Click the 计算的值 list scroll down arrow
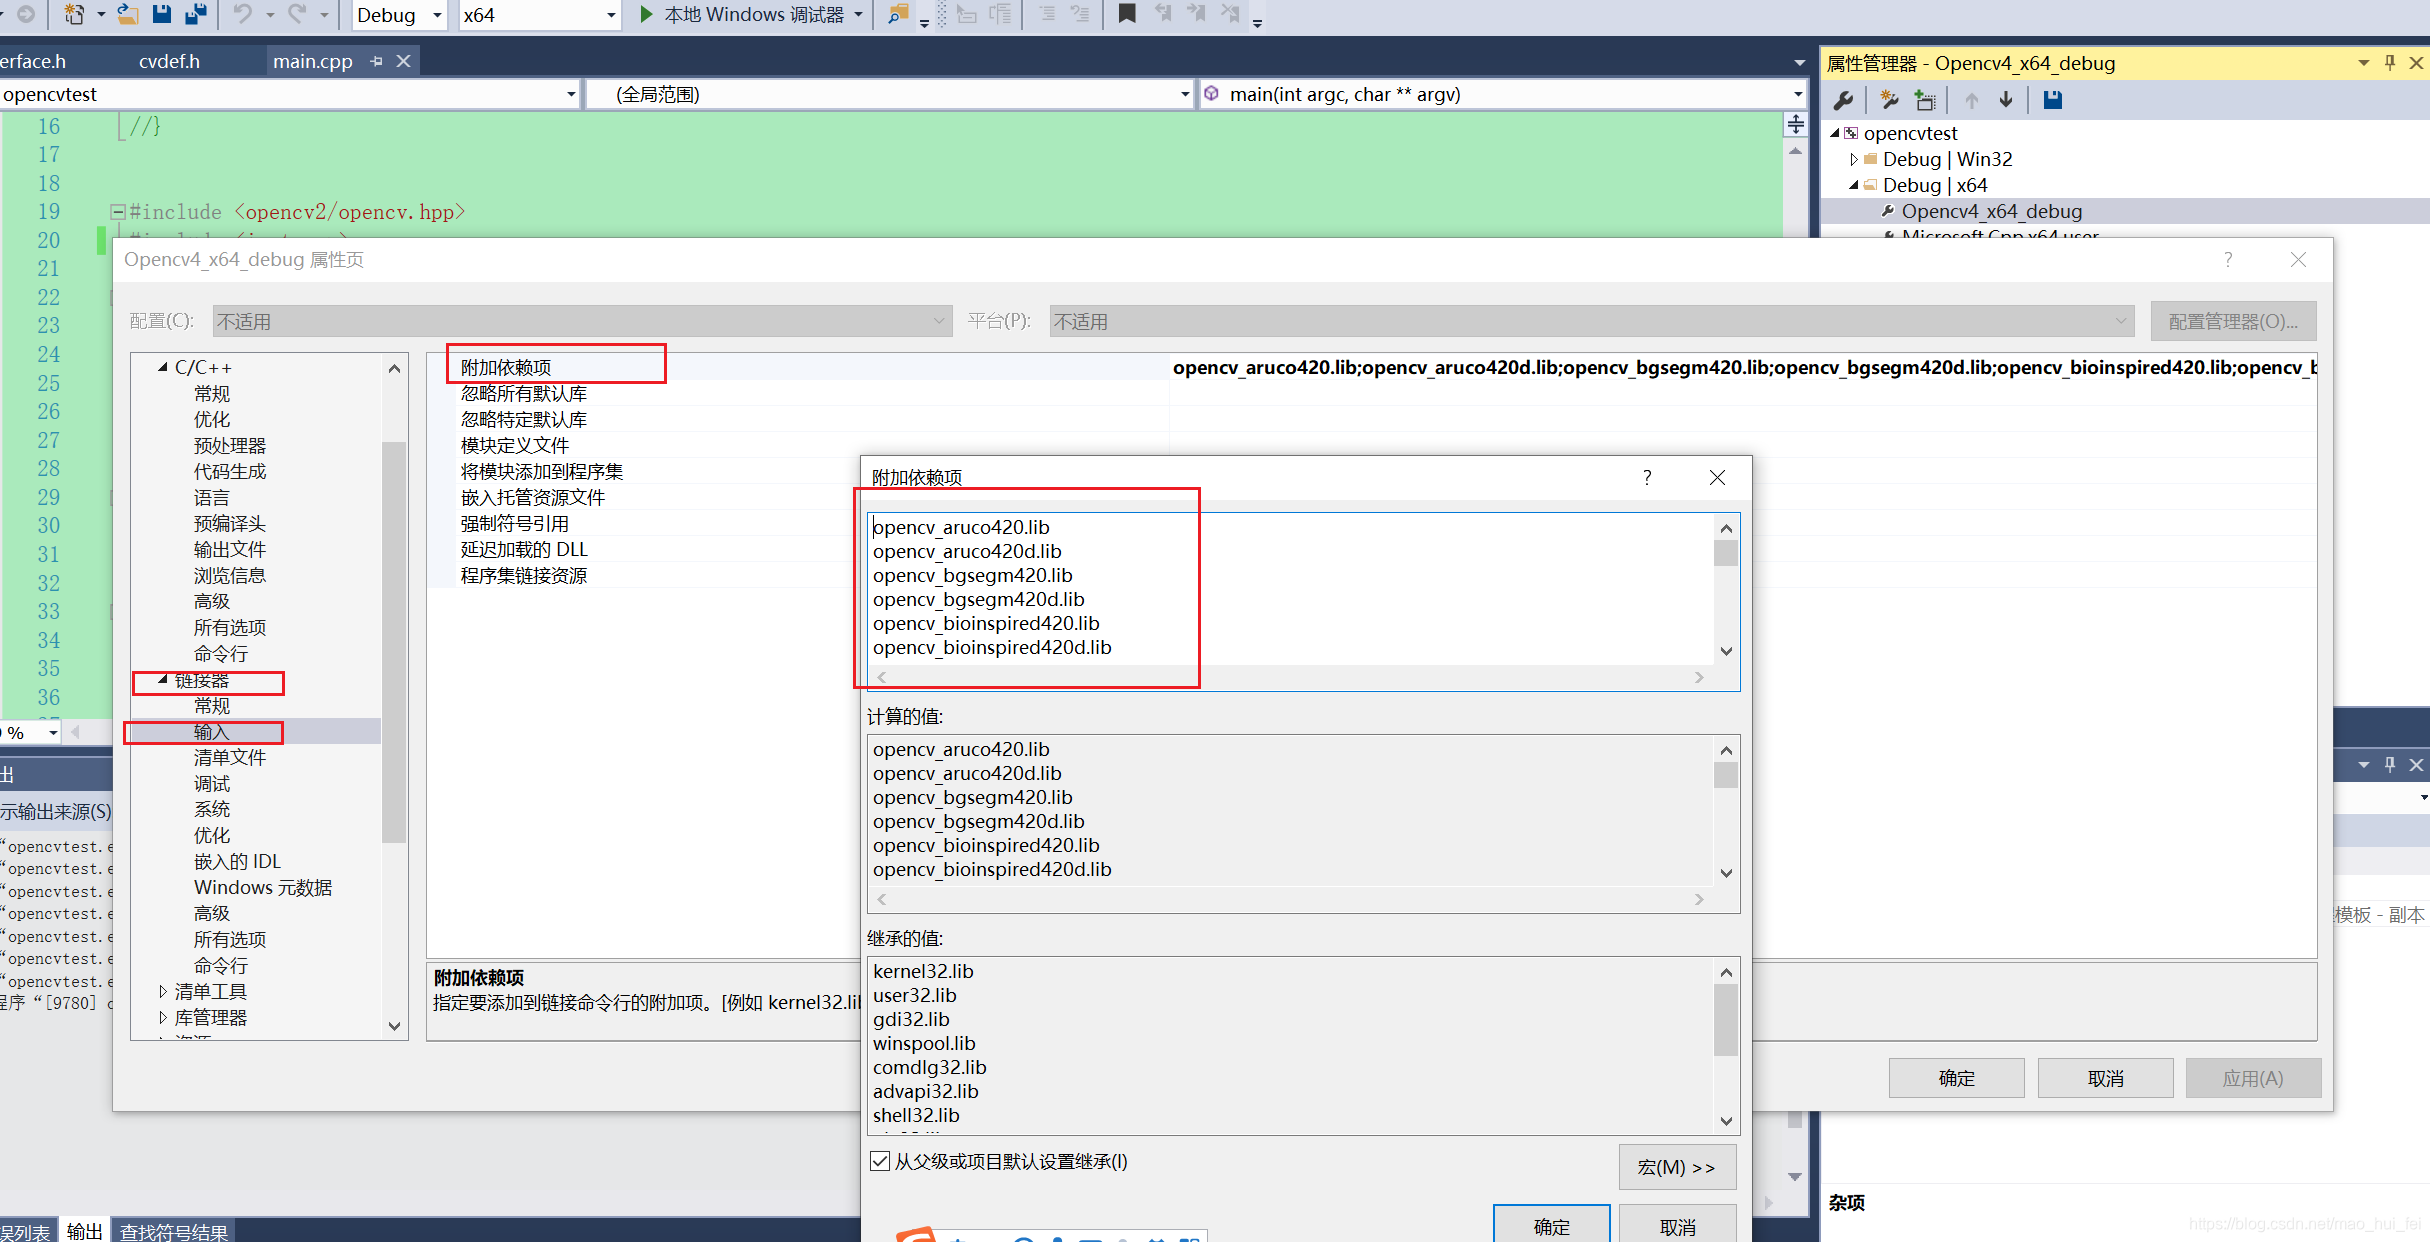 point(1726,873)
